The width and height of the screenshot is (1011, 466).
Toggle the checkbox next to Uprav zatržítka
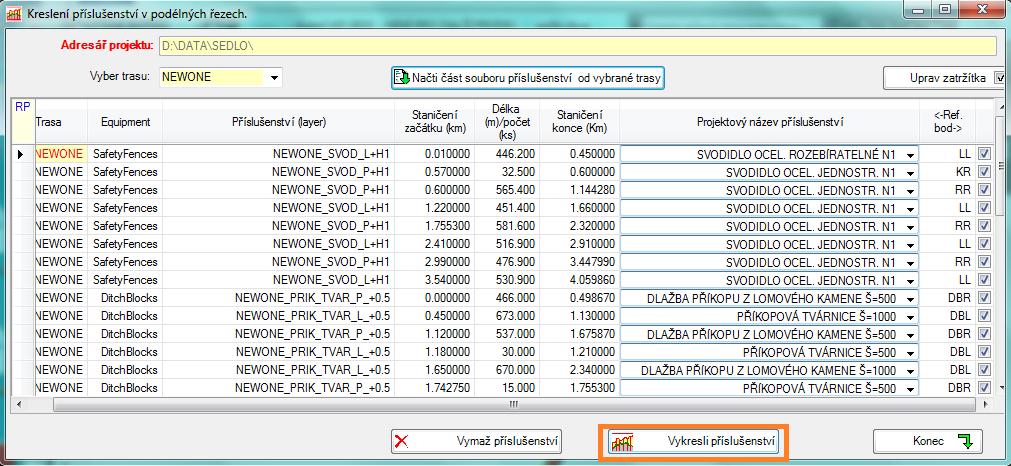click(x=1000, y=78)
